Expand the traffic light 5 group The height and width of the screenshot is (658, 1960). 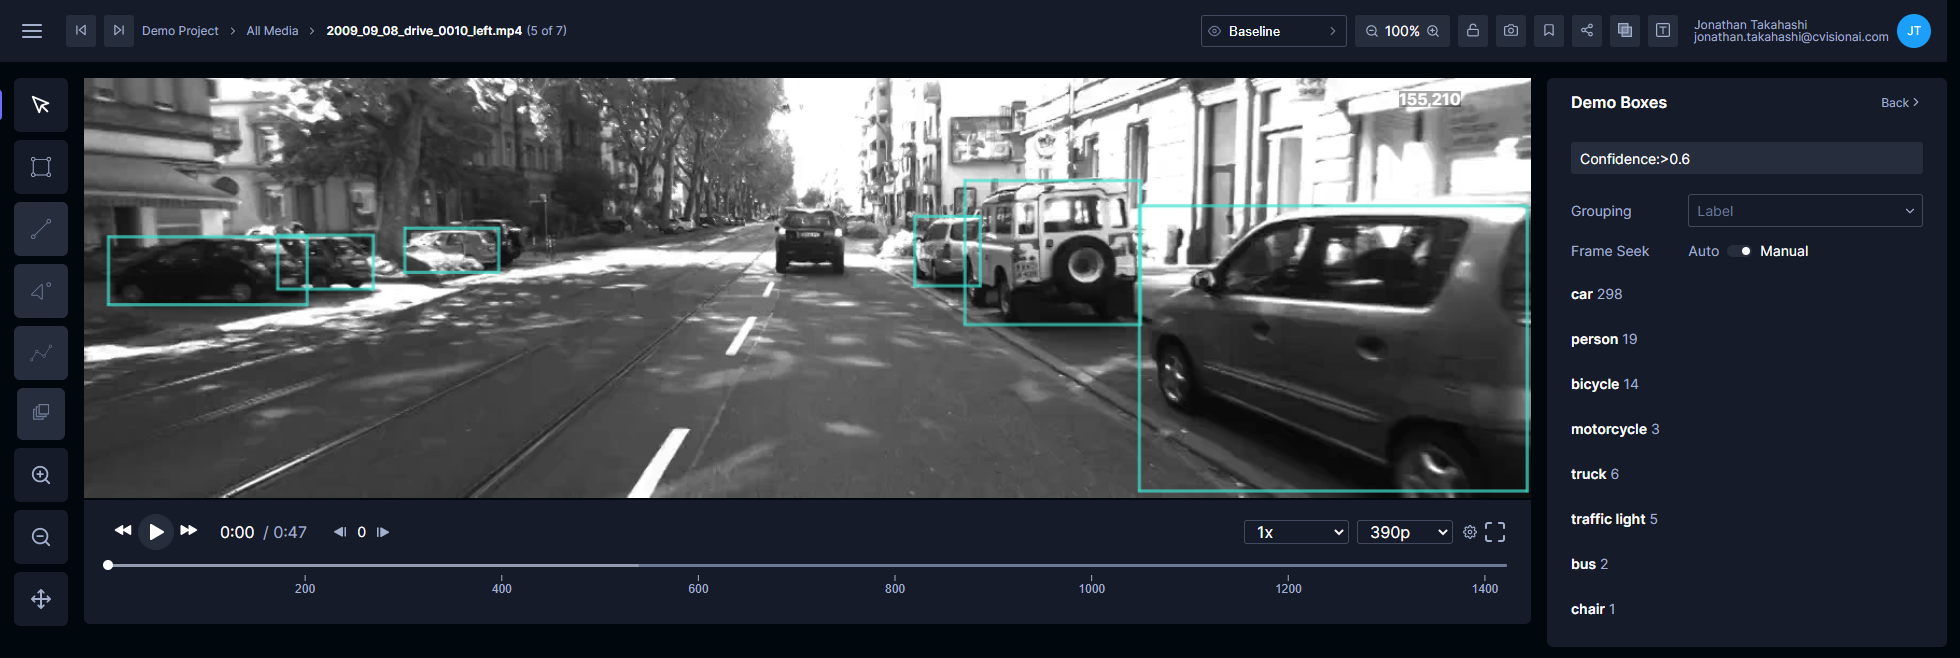click(1614, 519)
